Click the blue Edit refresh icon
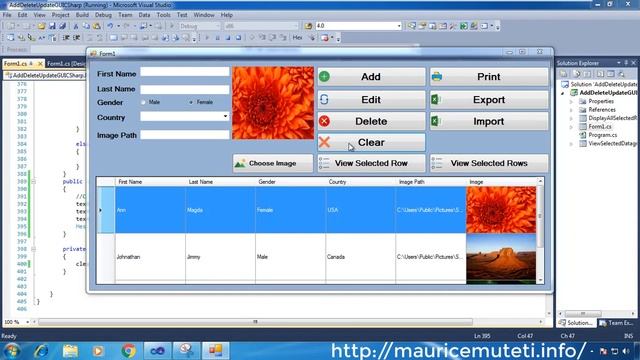 [324, 99]
